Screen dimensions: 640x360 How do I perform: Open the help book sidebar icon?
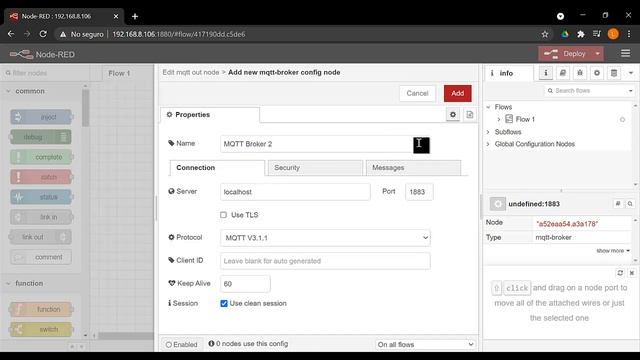point(562,73)
